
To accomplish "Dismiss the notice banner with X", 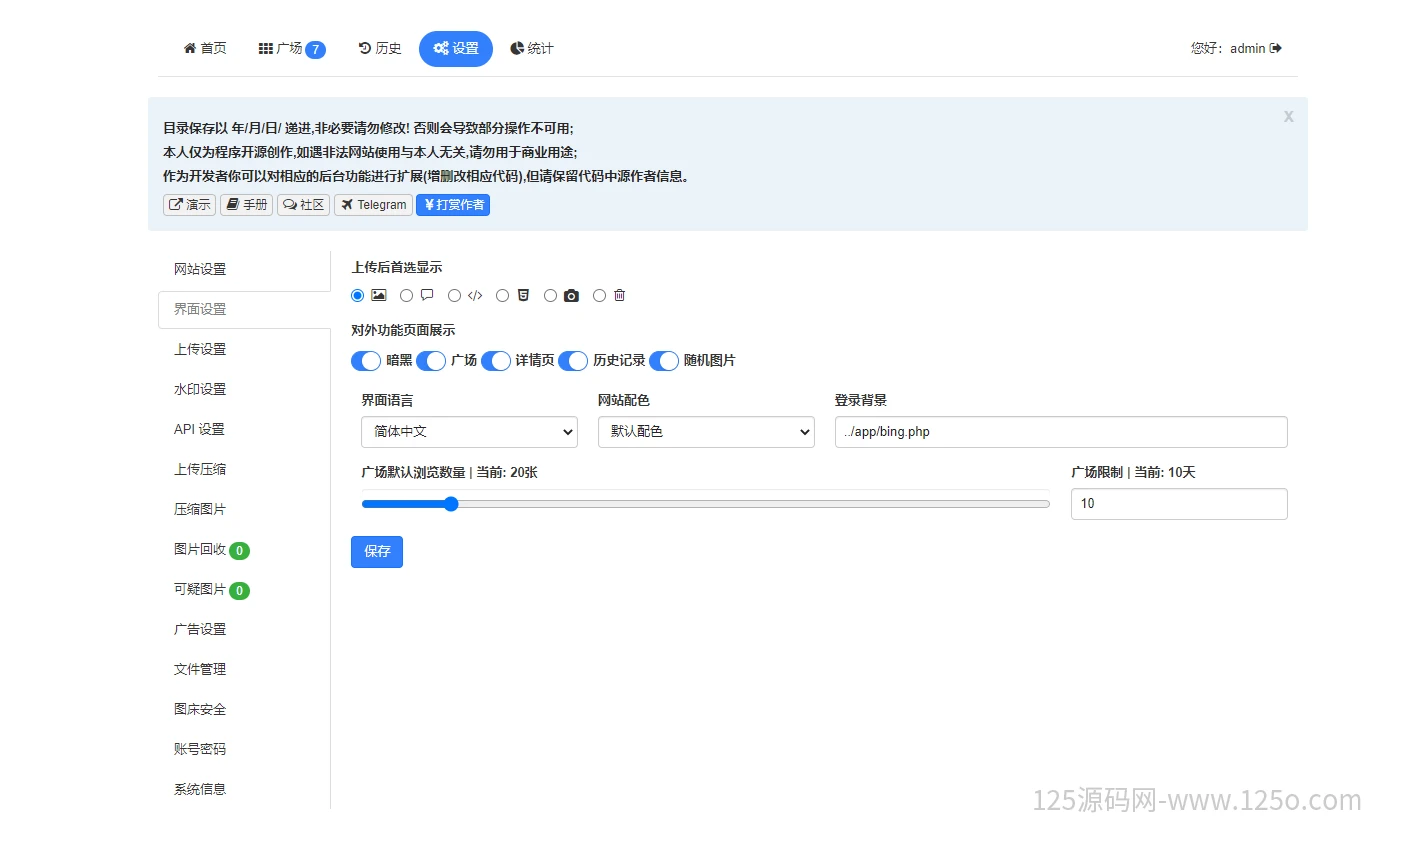I will 1288,116.
